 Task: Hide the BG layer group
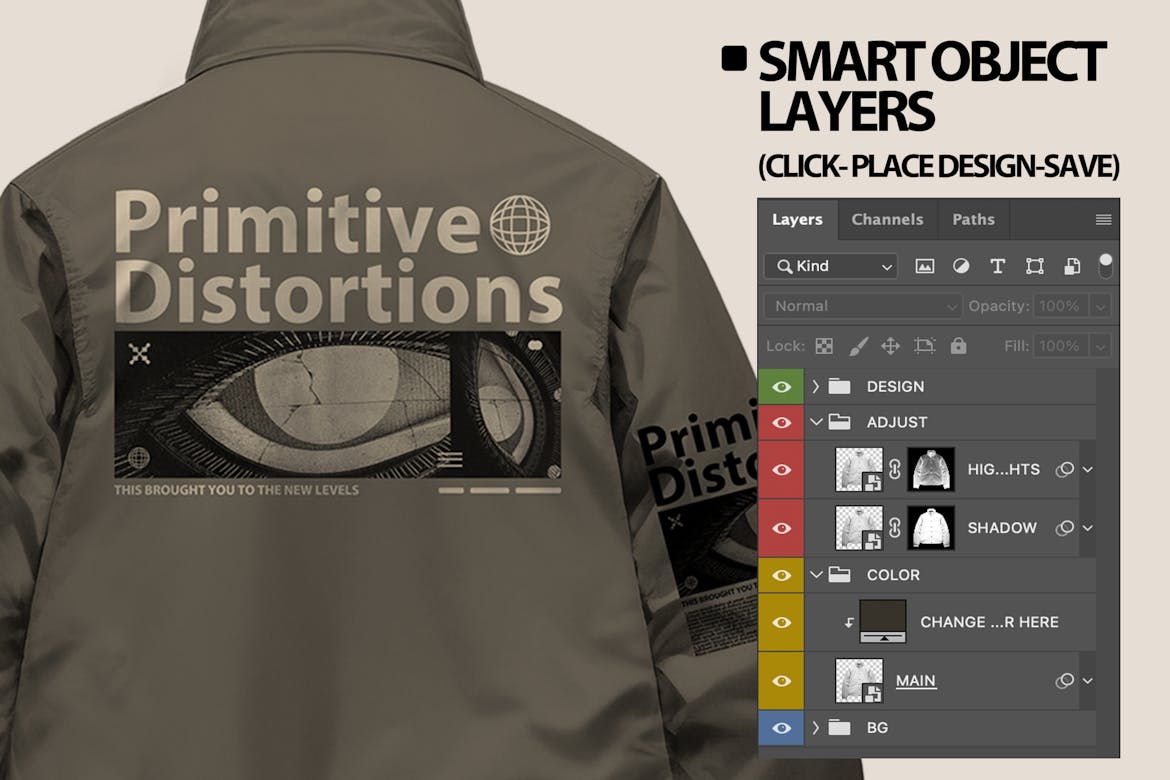(x=781, y=727)
